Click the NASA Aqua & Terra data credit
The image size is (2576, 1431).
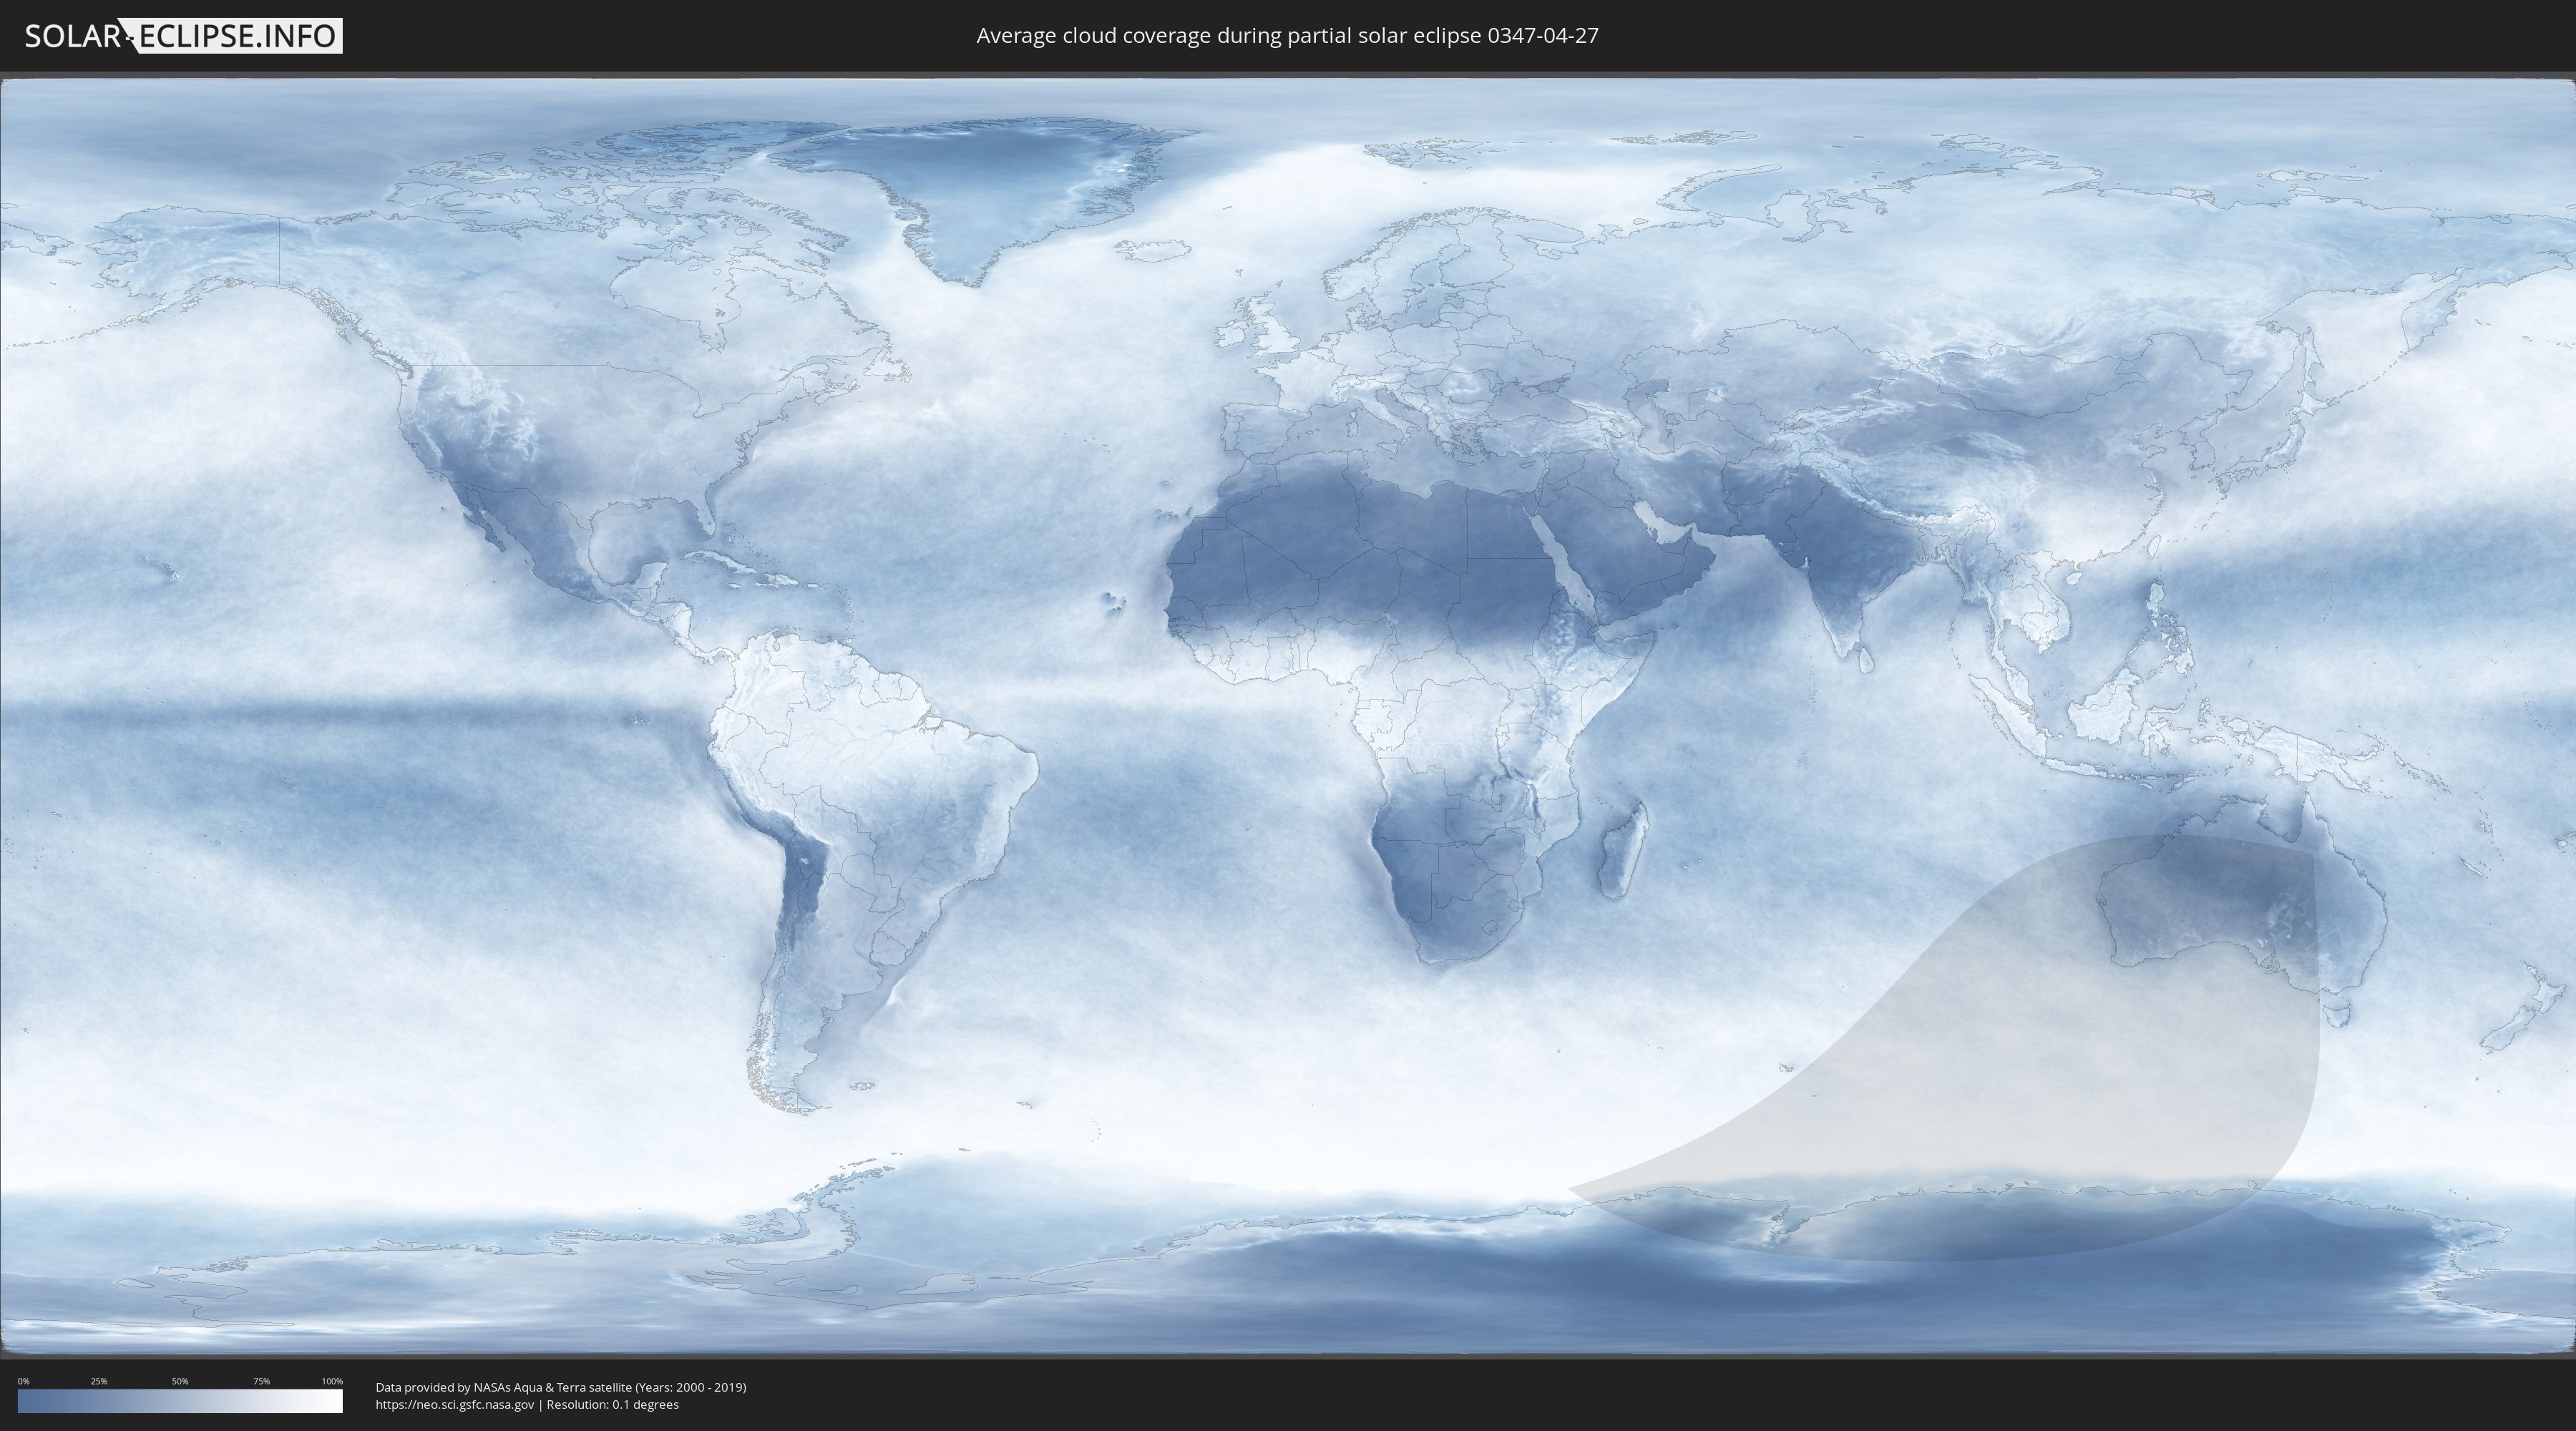[x=560, y=1387]
